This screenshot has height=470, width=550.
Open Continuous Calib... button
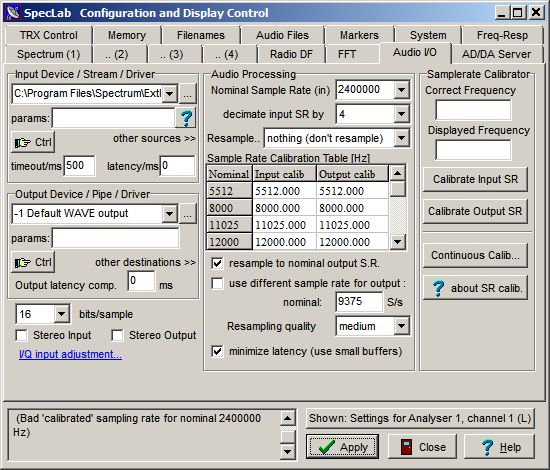475,255
